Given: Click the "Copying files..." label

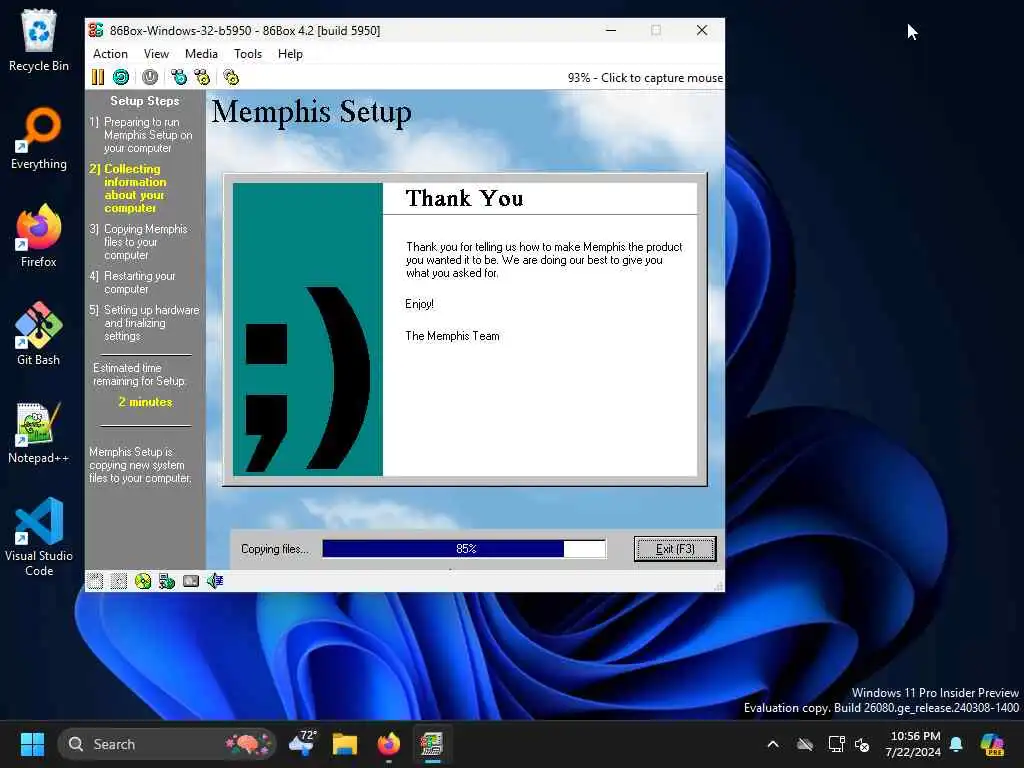Looking at the screenshot, I should tap(274, 549).
